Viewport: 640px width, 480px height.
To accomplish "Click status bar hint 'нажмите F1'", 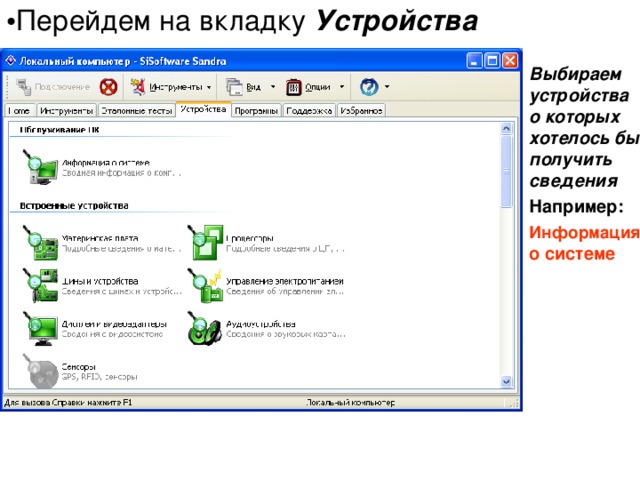I will pos(110,402).
